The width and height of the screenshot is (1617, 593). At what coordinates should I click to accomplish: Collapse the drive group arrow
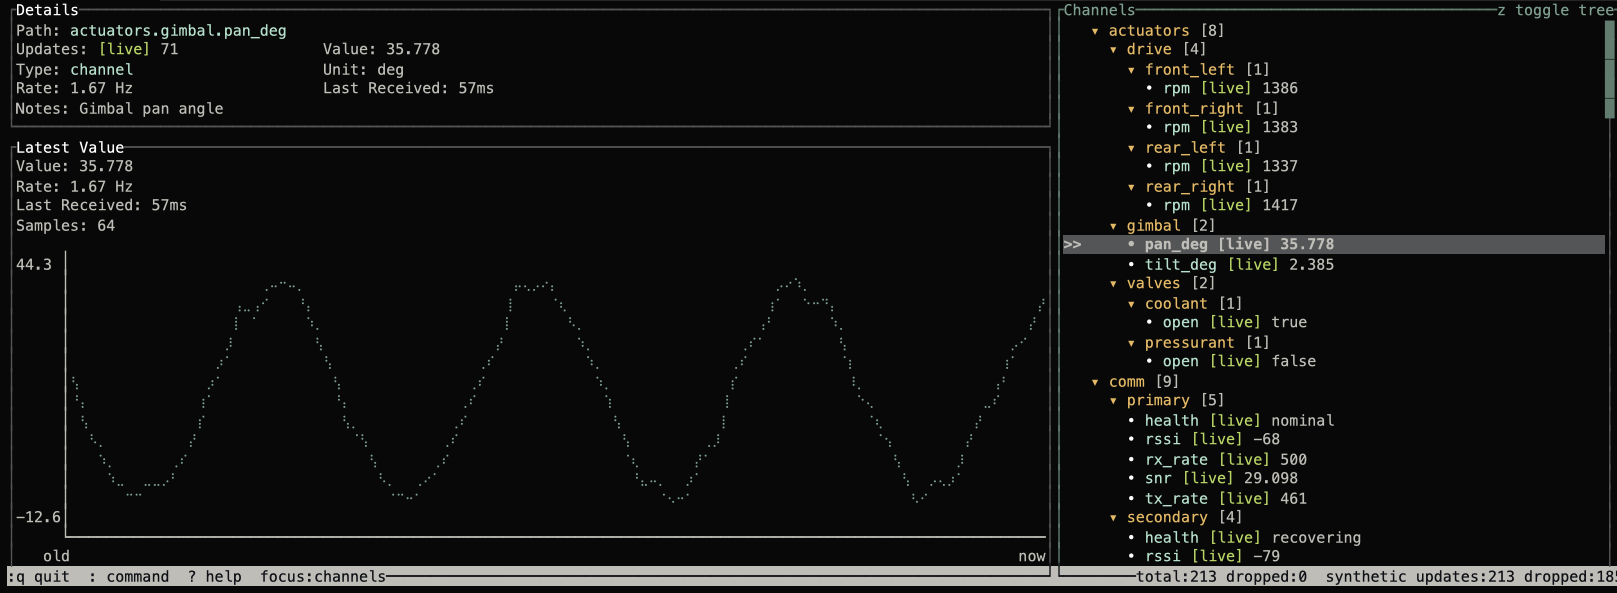point(1113,50)
